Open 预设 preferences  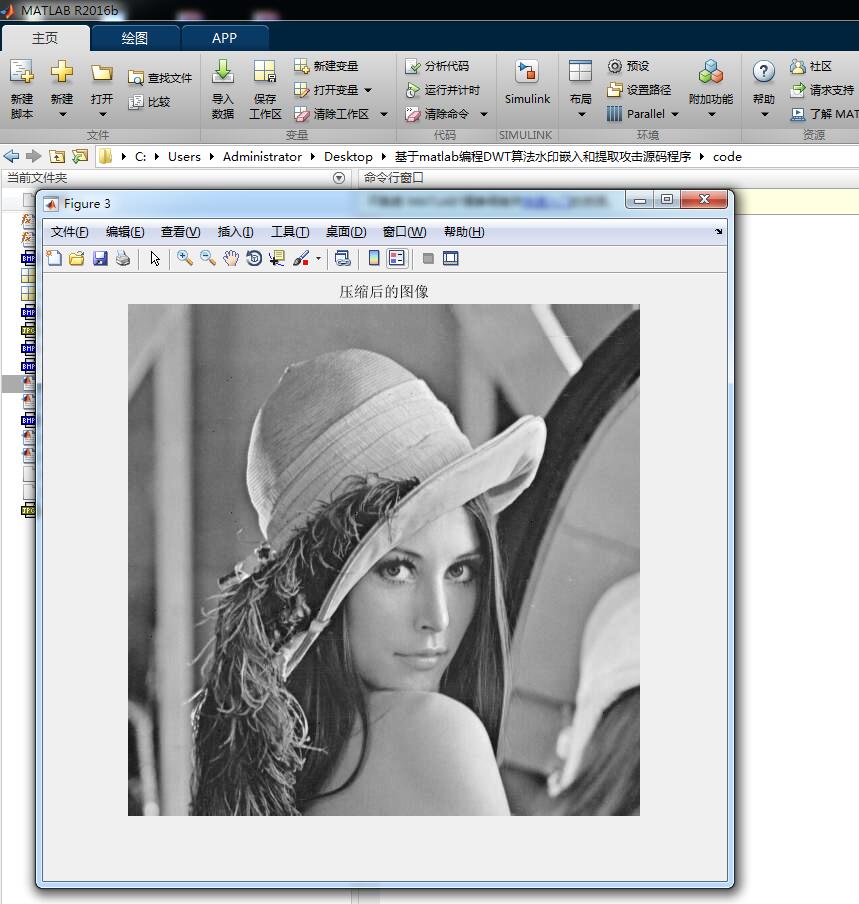[x=628, y=66]
